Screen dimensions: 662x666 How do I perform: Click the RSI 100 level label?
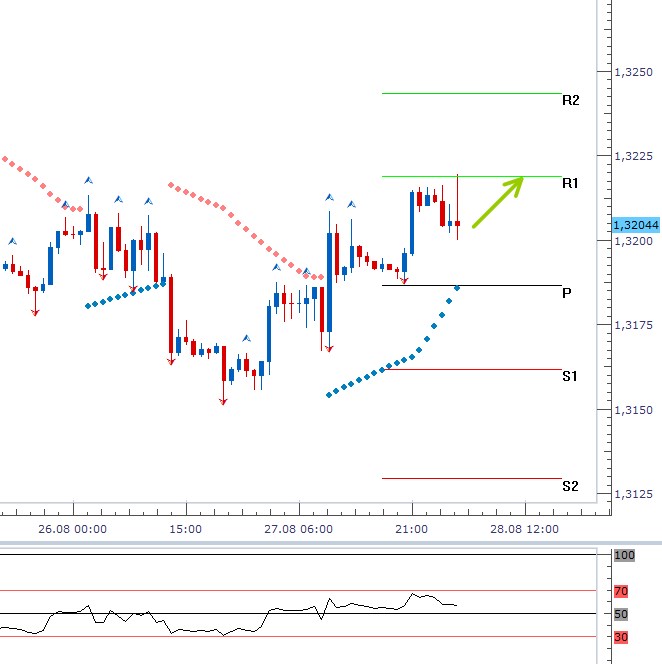(624, 555)
